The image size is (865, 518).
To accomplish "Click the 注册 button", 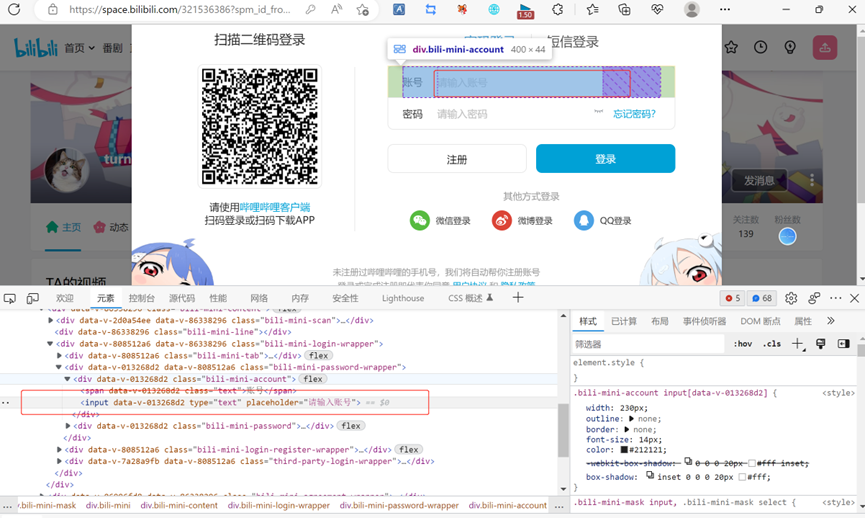I will tap(457, 159).
